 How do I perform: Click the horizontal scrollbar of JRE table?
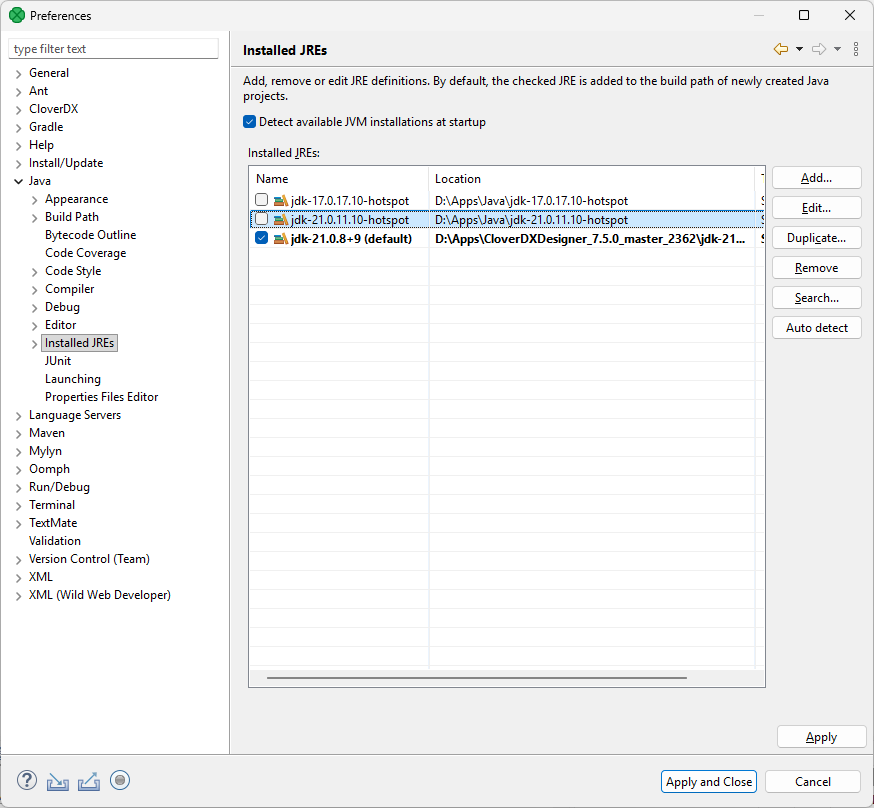coord(477,678)
